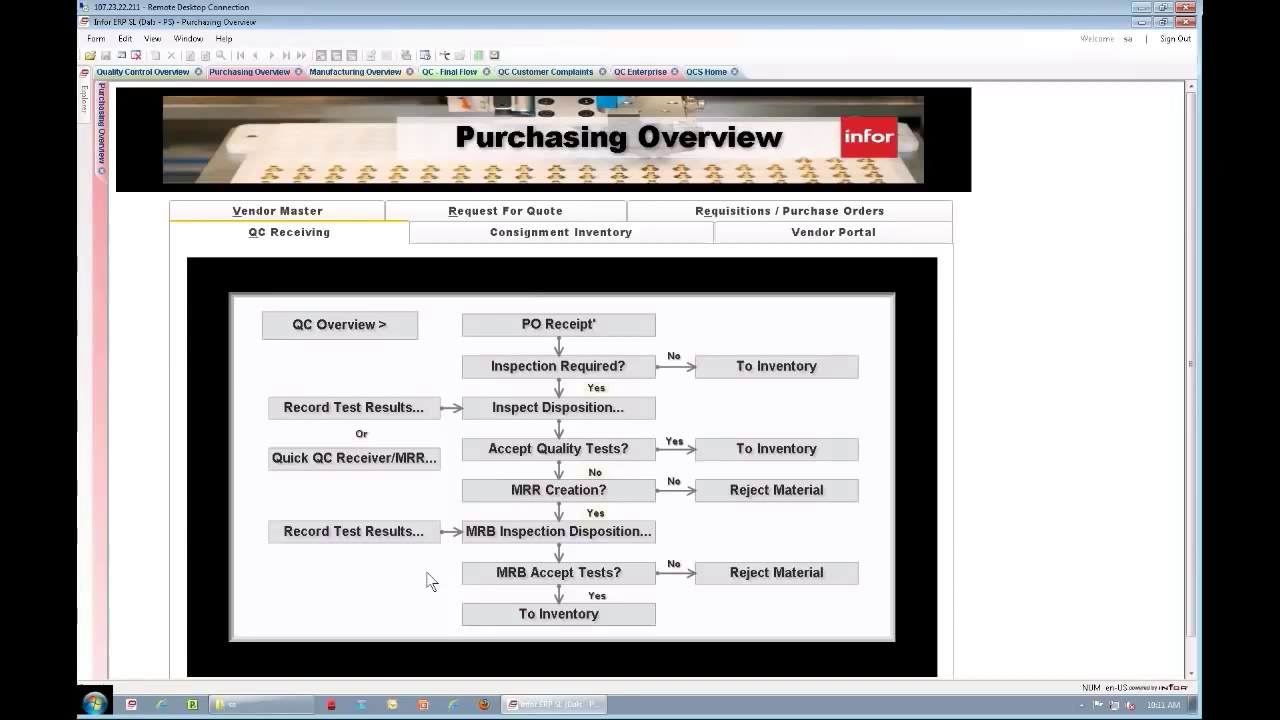Click the vertical scrollbar up arrow
1280x720 pixels.
pyautogui.click(x=1190, y=88)
